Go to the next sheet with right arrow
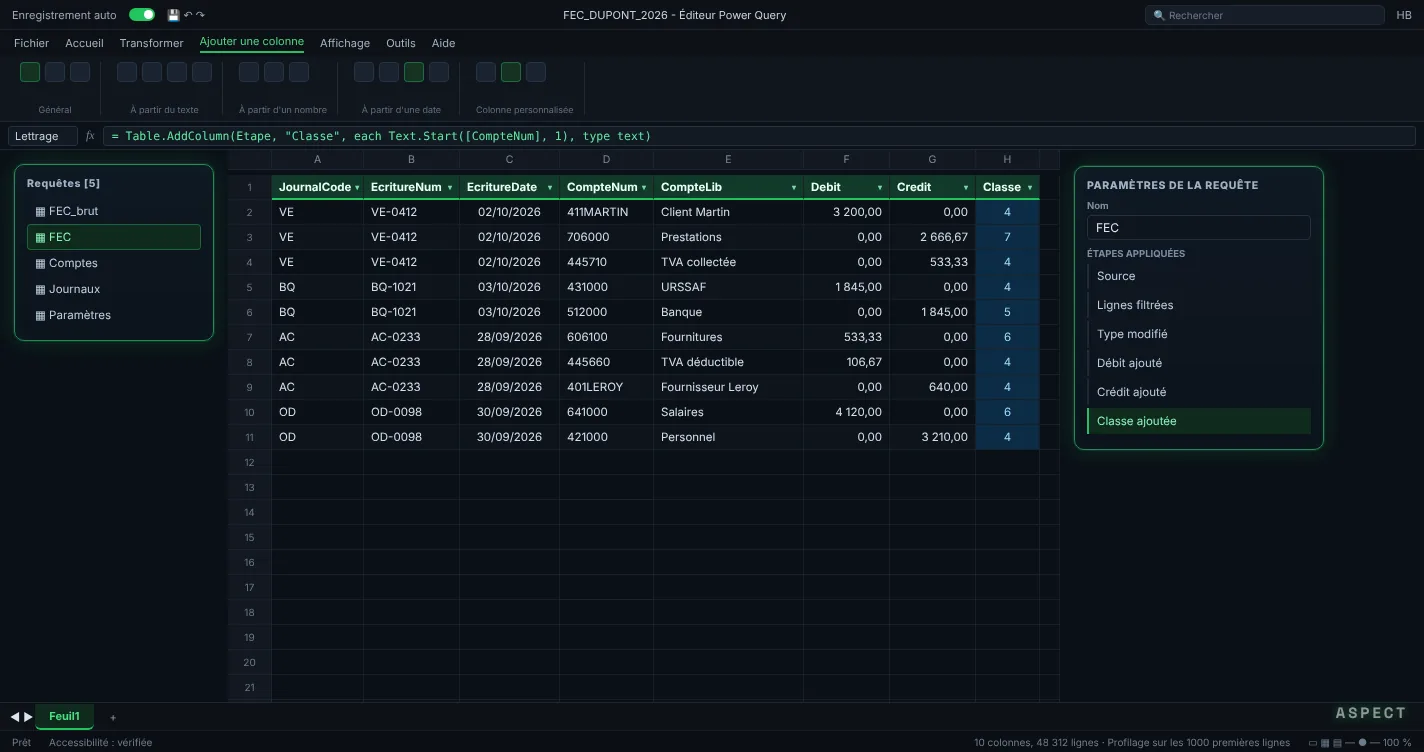This screenshot has height=752, width=1424. [x=28, y=717]
